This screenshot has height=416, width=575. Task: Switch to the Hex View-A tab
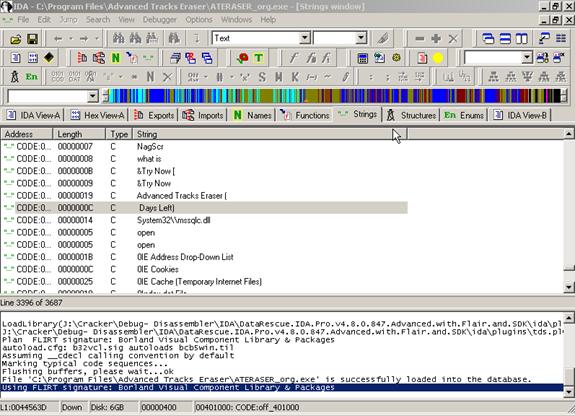[98, 115]
